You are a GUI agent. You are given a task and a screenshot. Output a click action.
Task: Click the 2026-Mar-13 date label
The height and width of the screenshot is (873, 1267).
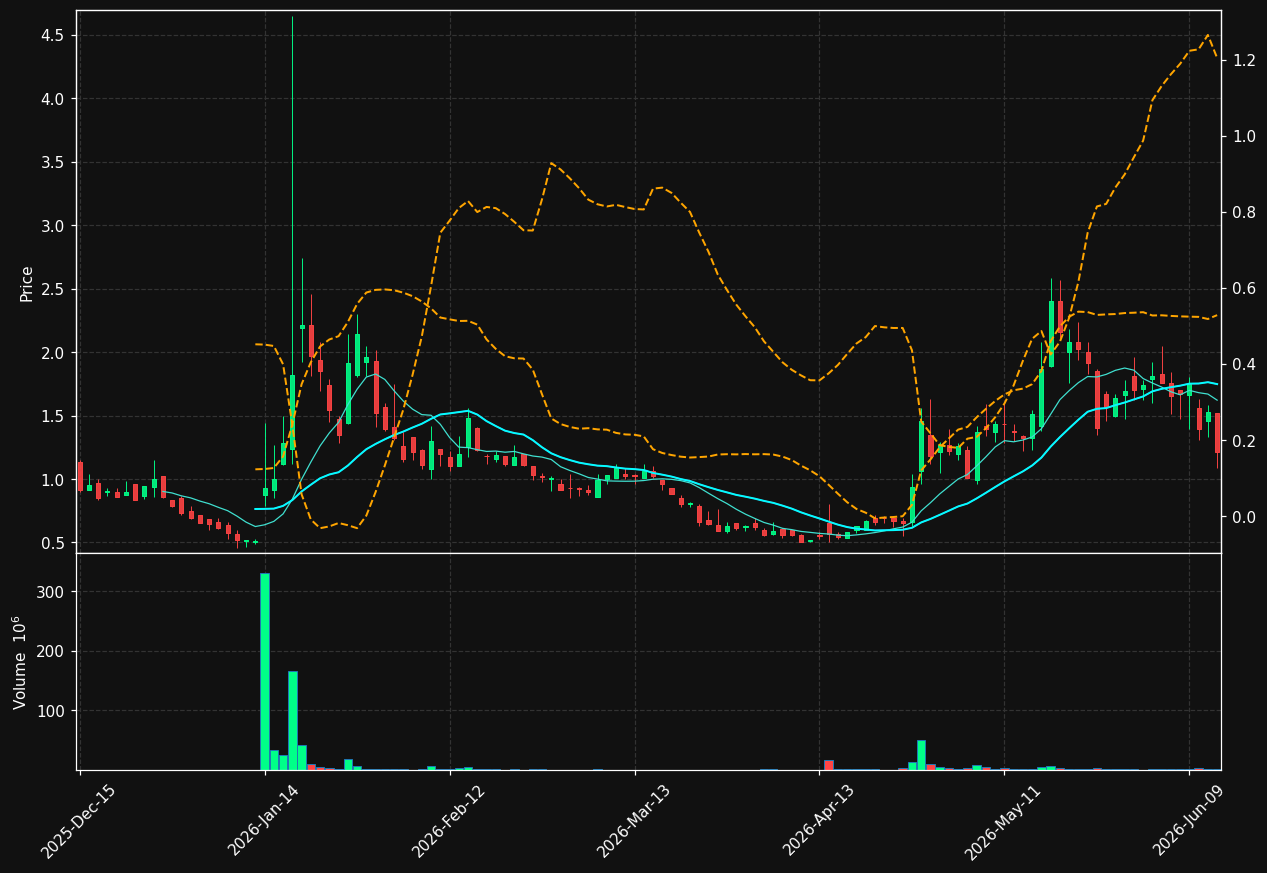click(634, 821)
